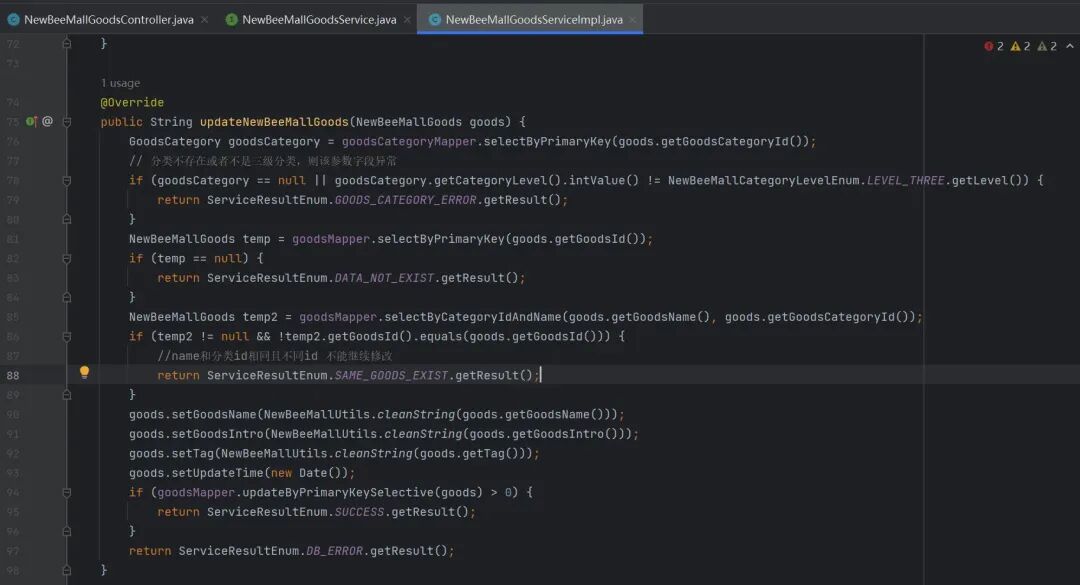
Task: Click goodsCategoryMapper on line 76
Action: pos(409,141)
